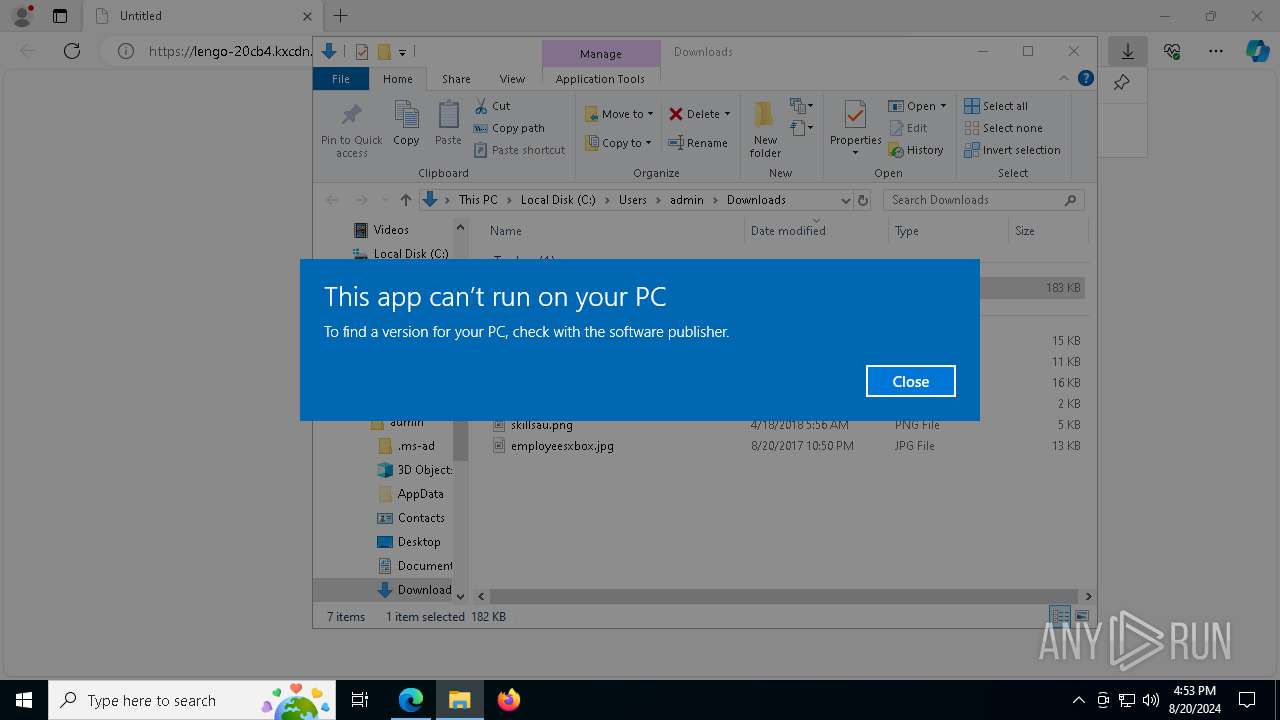Screen dimensions: 1280x720
Task: Click Edit in Open group
Action: pos(908,128)
